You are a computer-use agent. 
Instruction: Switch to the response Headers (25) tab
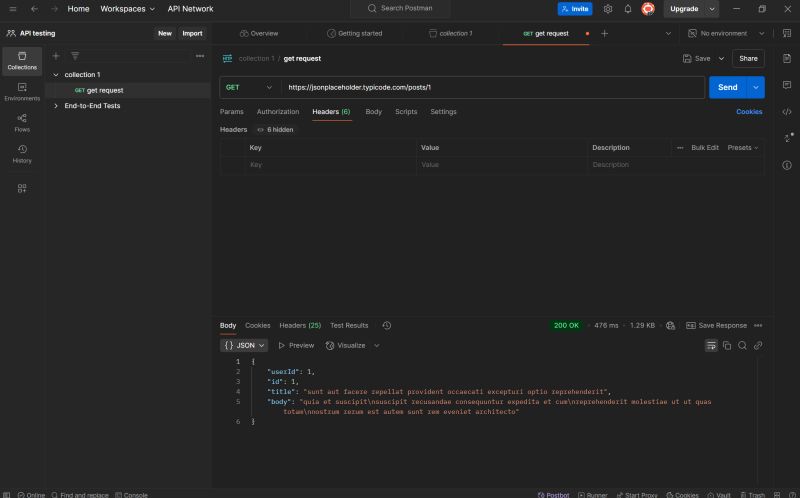point(300,326)
